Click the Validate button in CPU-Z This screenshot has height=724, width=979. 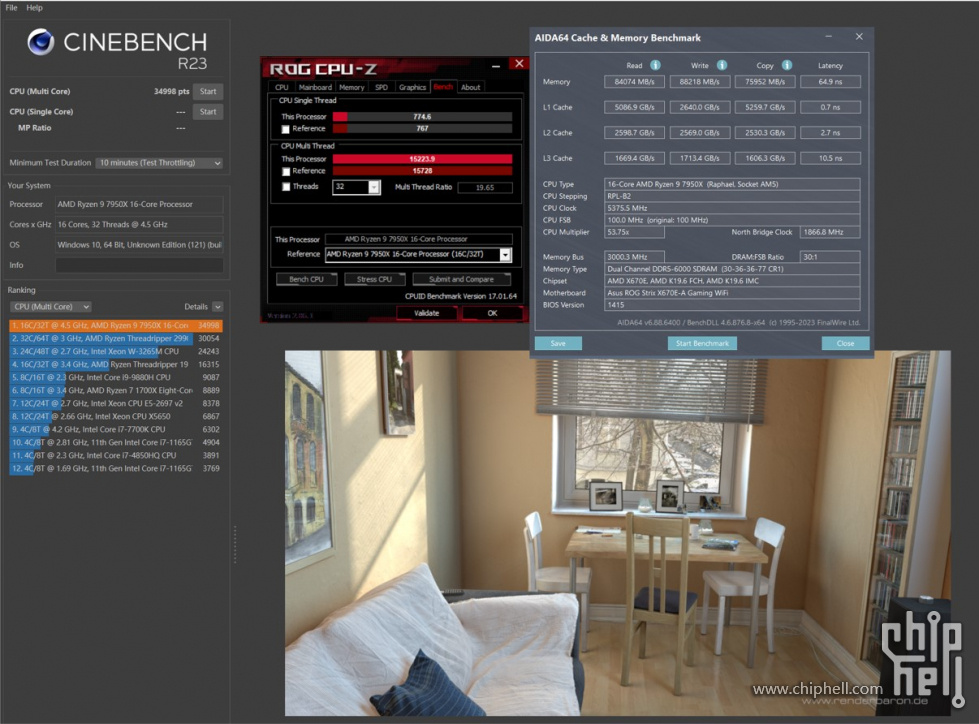click(427, 313)
